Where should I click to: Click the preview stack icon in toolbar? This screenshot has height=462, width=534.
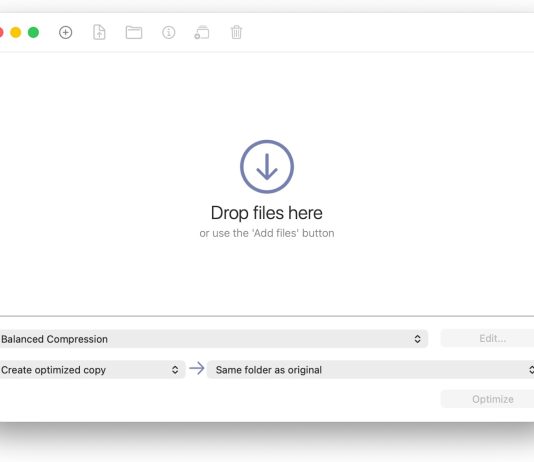202,32
